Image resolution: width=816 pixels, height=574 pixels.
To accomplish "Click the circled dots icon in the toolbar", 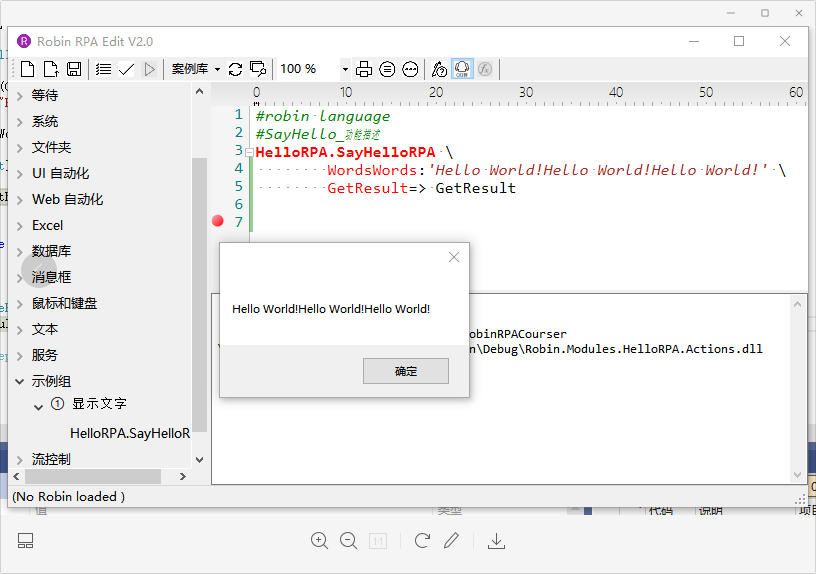I will 410,69.
